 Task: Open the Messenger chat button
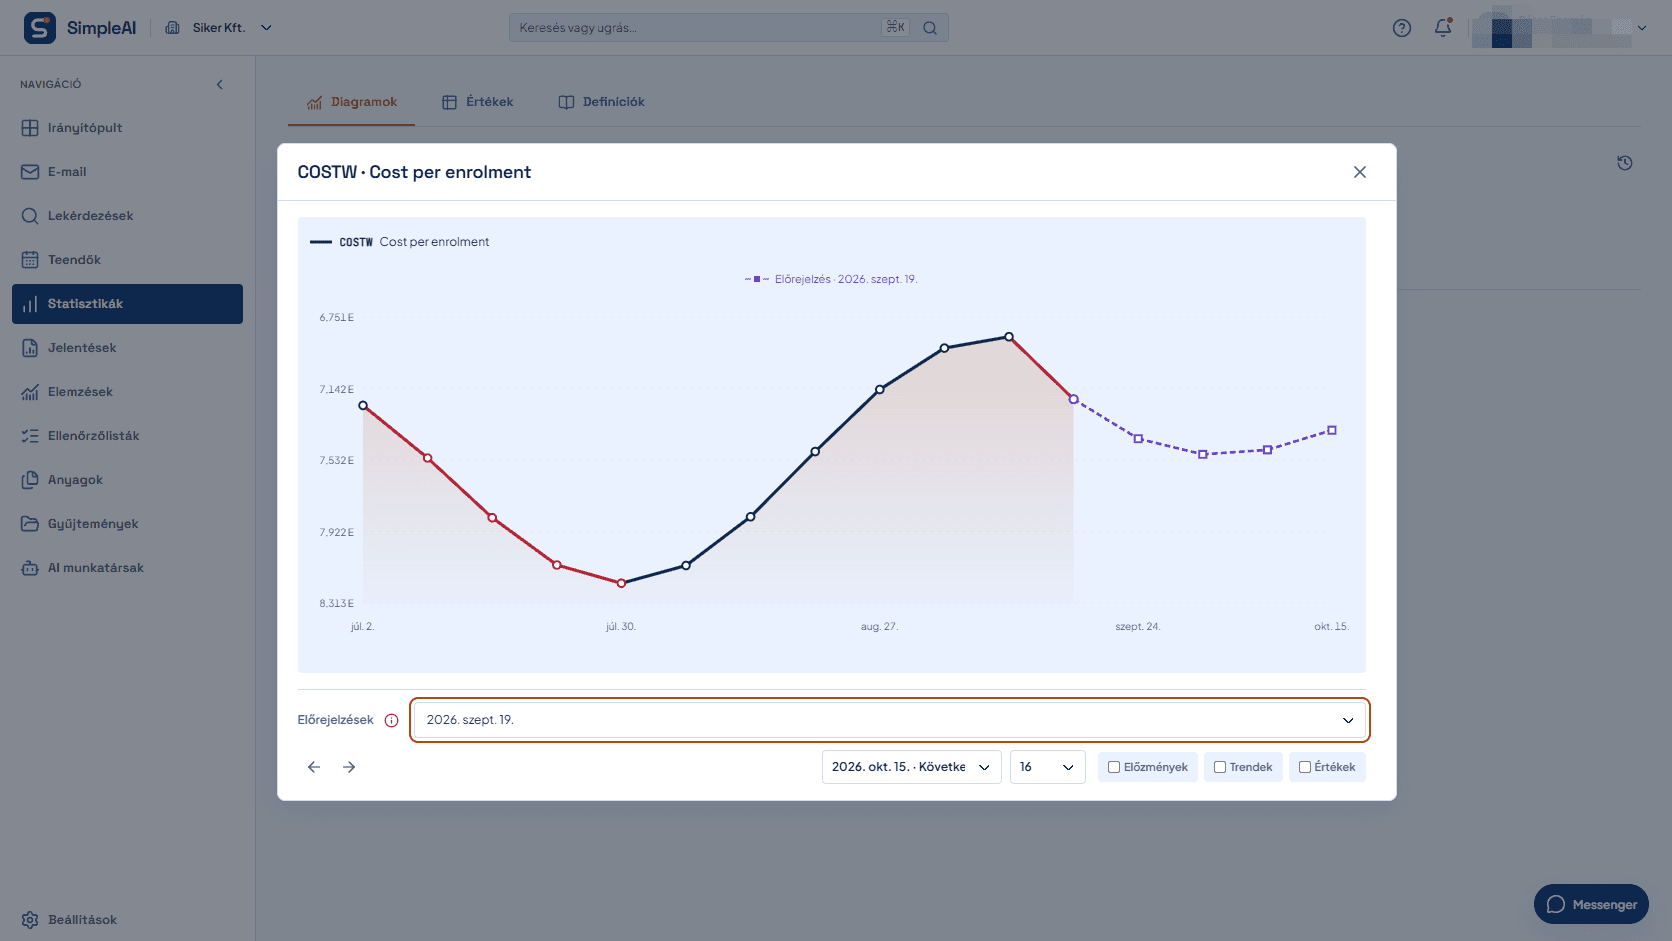[1591, 904]
